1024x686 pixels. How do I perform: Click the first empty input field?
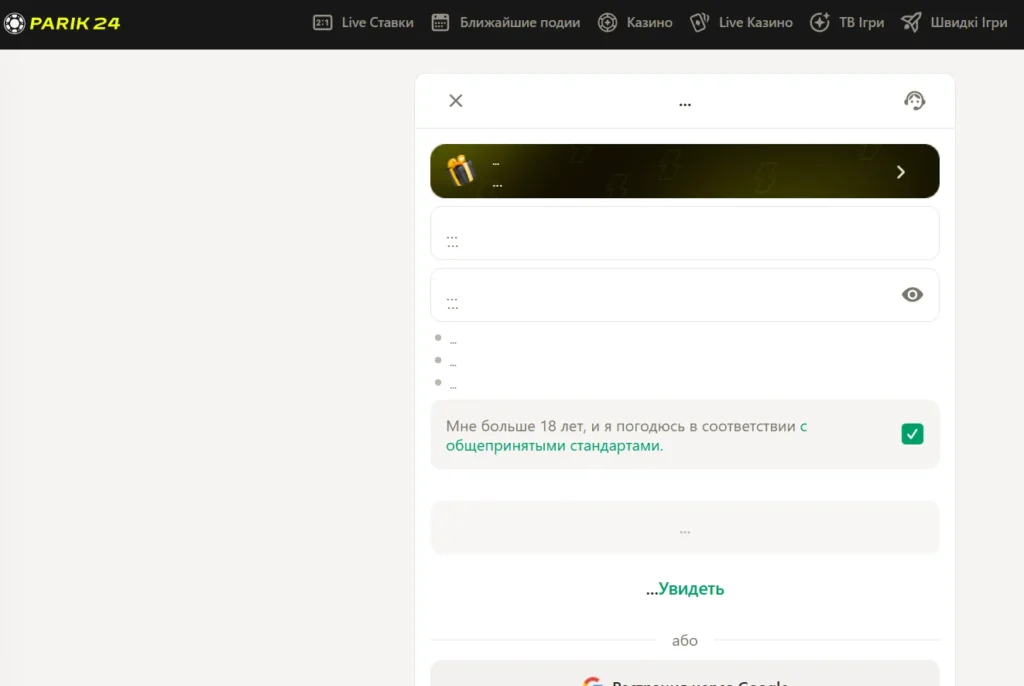[684, 233]
